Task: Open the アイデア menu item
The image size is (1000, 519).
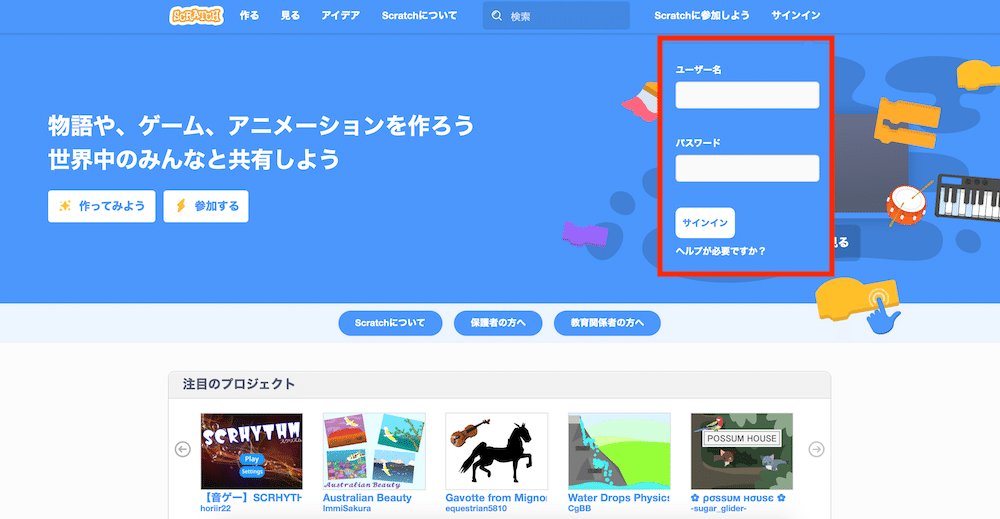Action: click(x=341, y=15)
